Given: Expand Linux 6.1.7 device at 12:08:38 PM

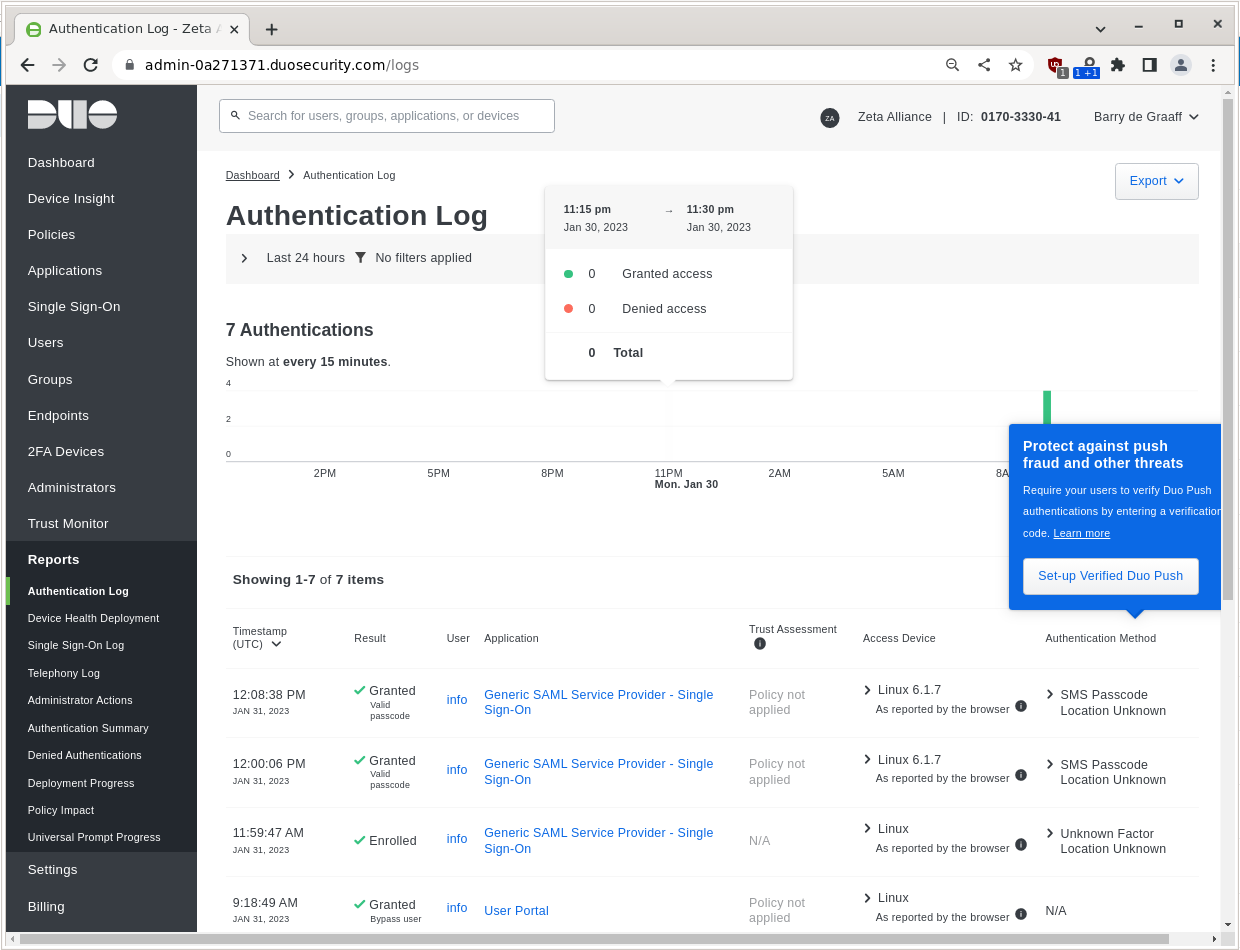Looking at the screenshot, I should click(868, 690).
